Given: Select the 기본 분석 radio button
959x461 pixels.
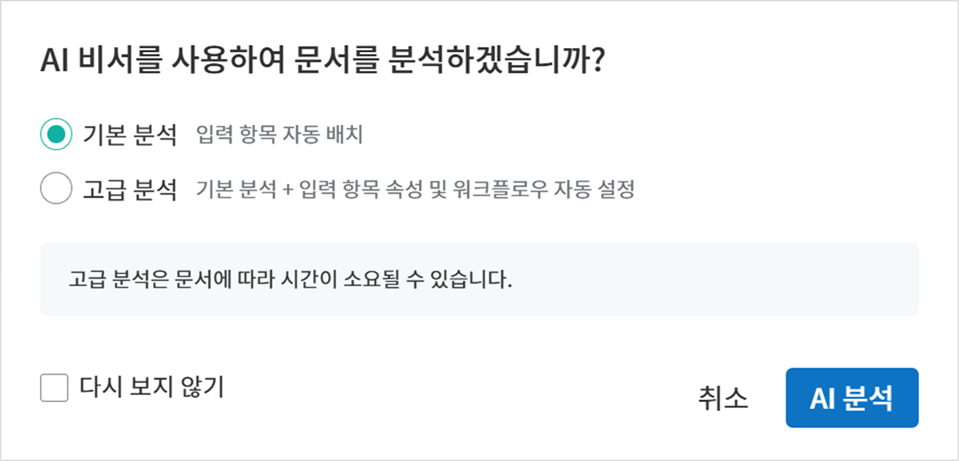Looking at the screenshot, I should [56, 134].
